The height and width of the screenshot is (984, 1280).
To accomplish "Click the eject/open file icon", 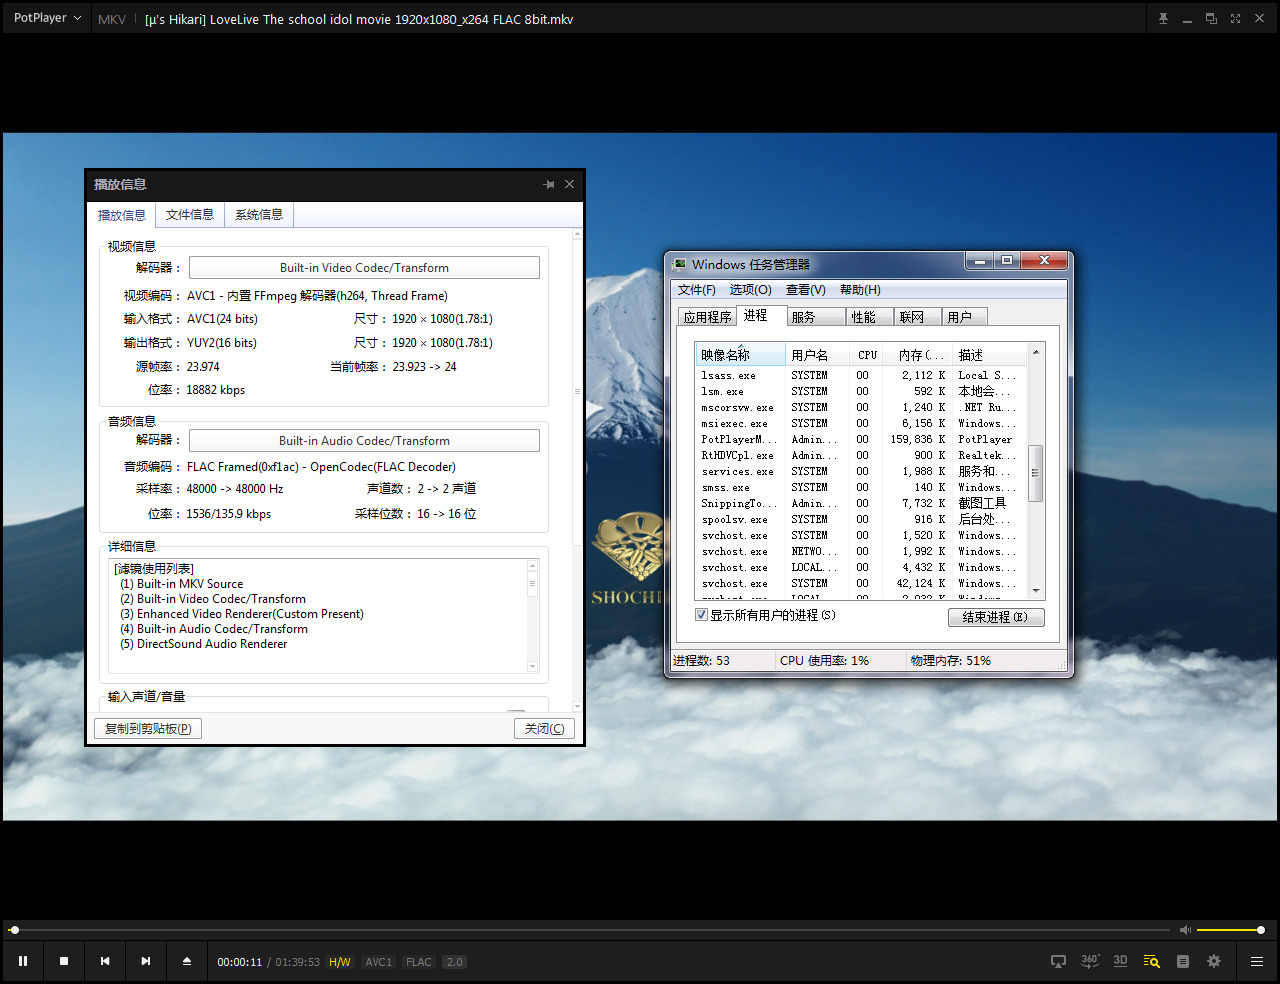I will [x=187, y=961].
